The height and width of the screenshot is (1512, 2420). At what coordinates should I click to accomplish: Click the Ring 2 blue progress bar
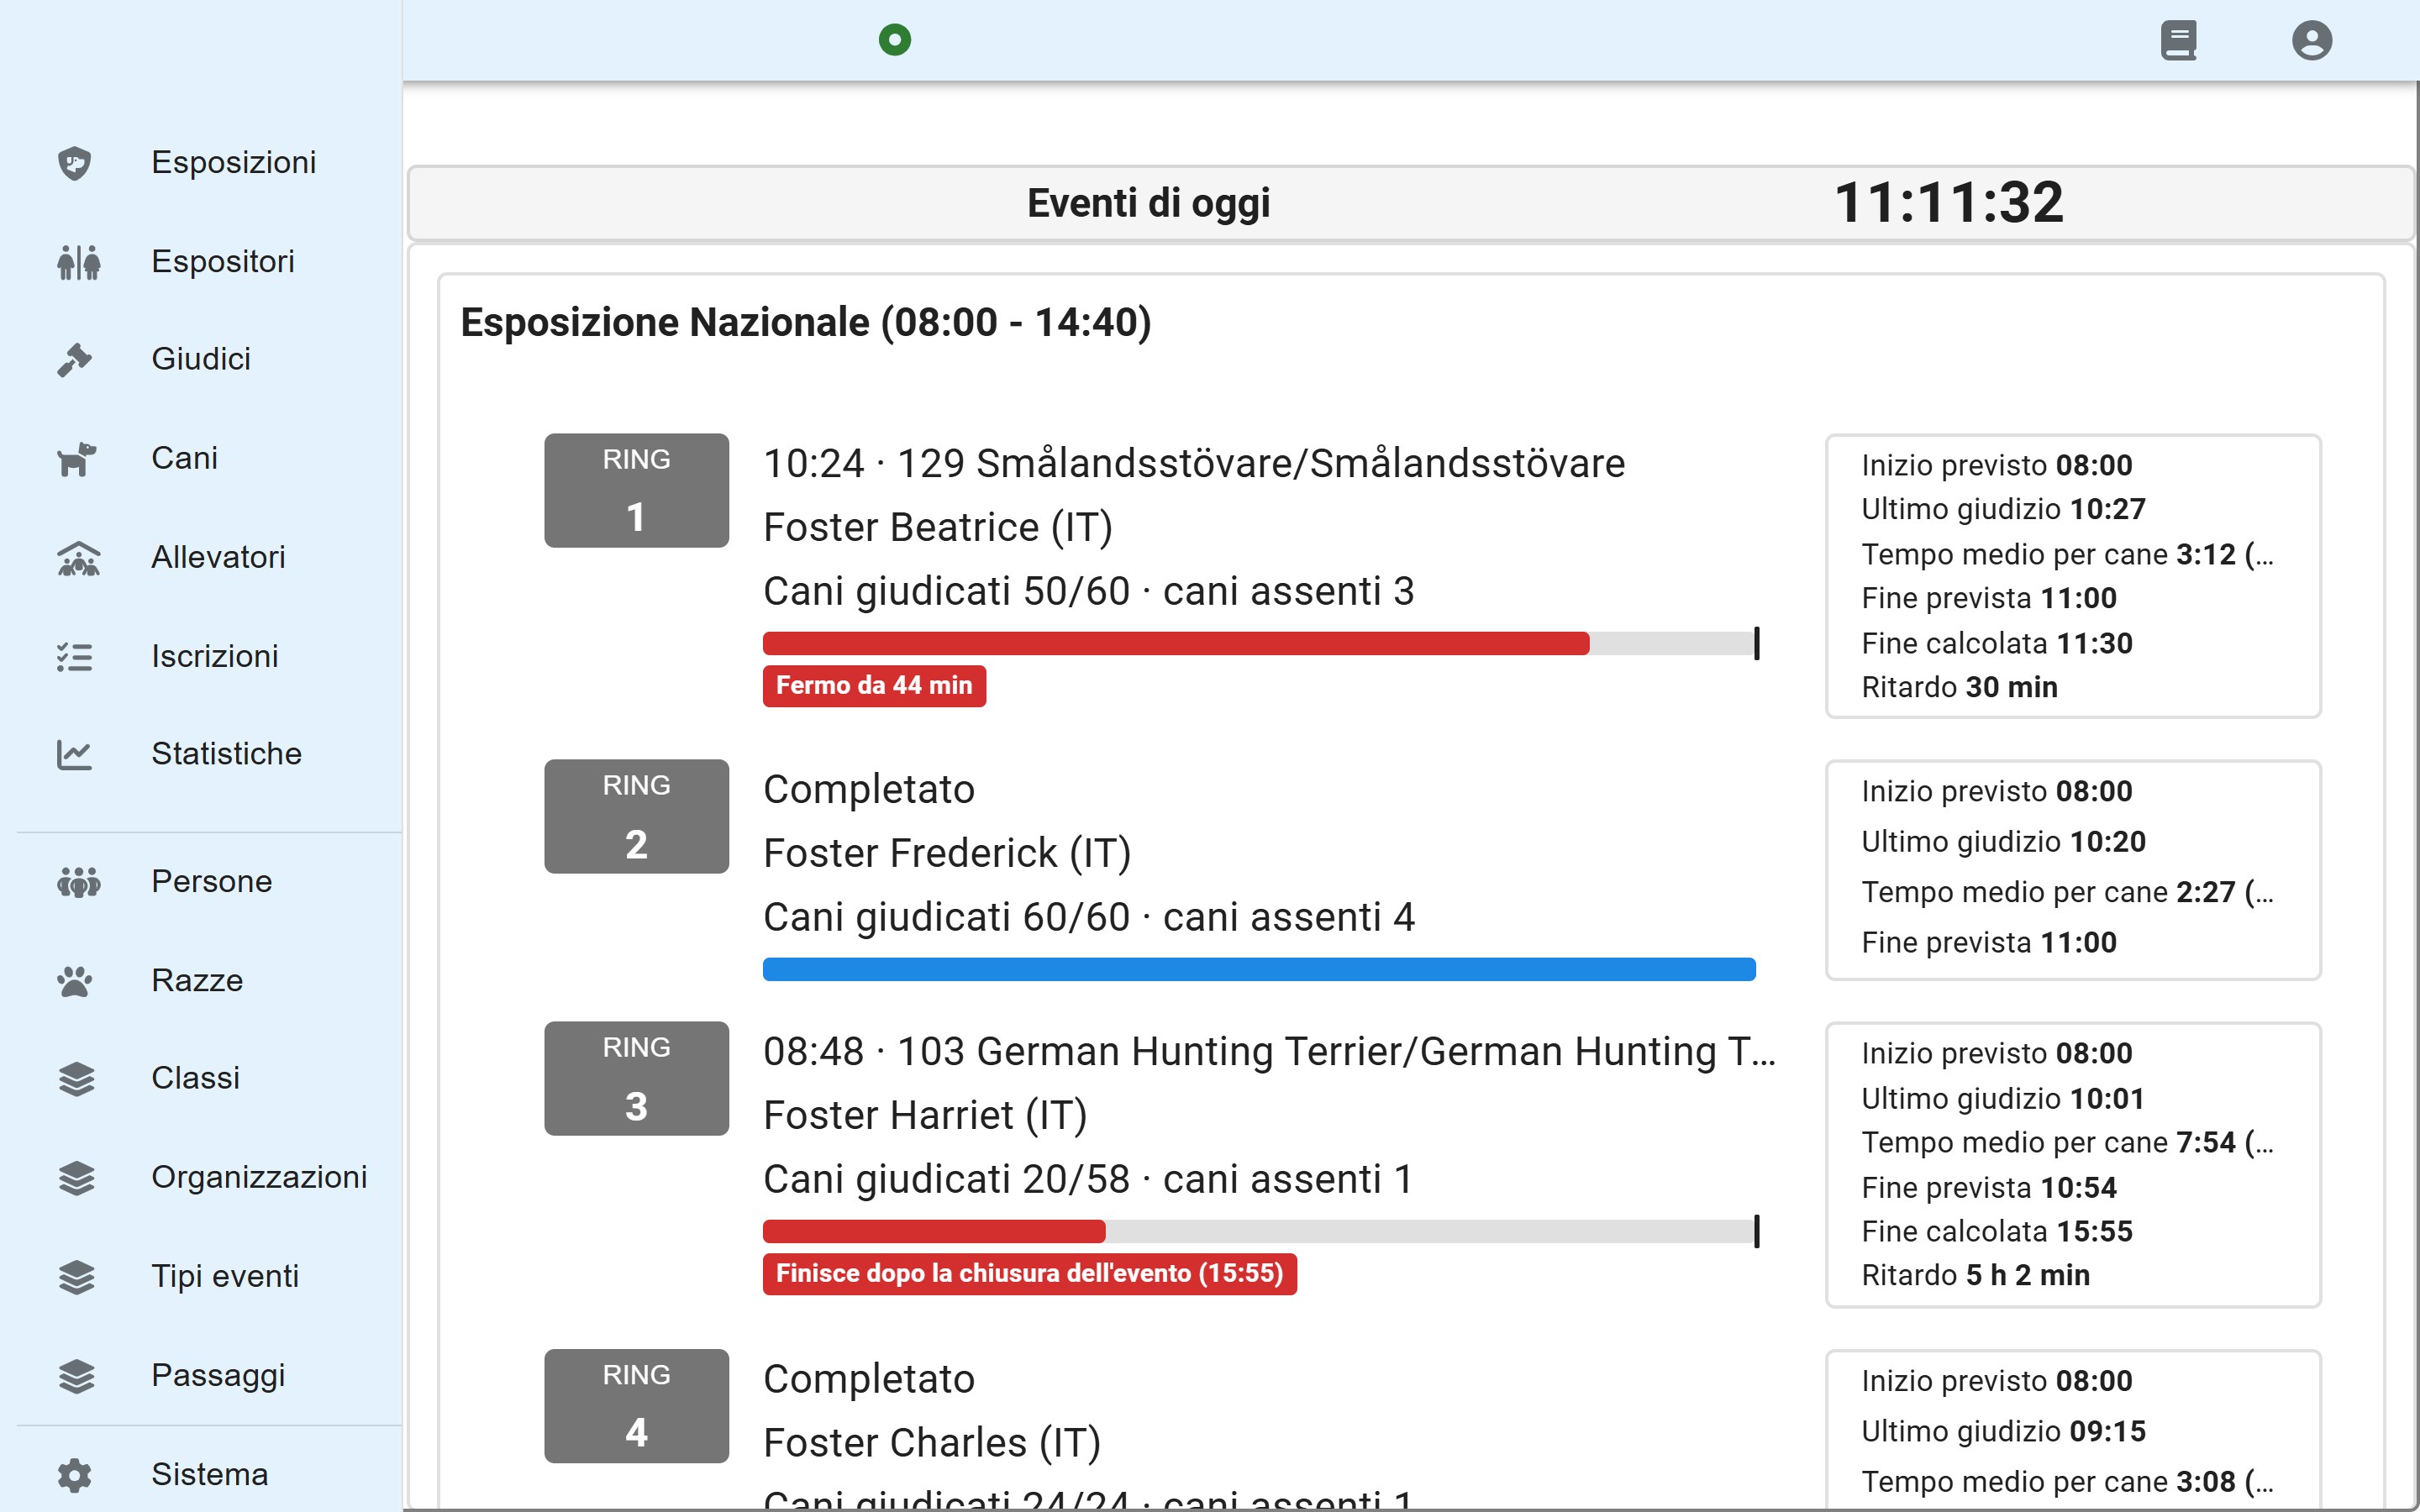coord(1259,969)
